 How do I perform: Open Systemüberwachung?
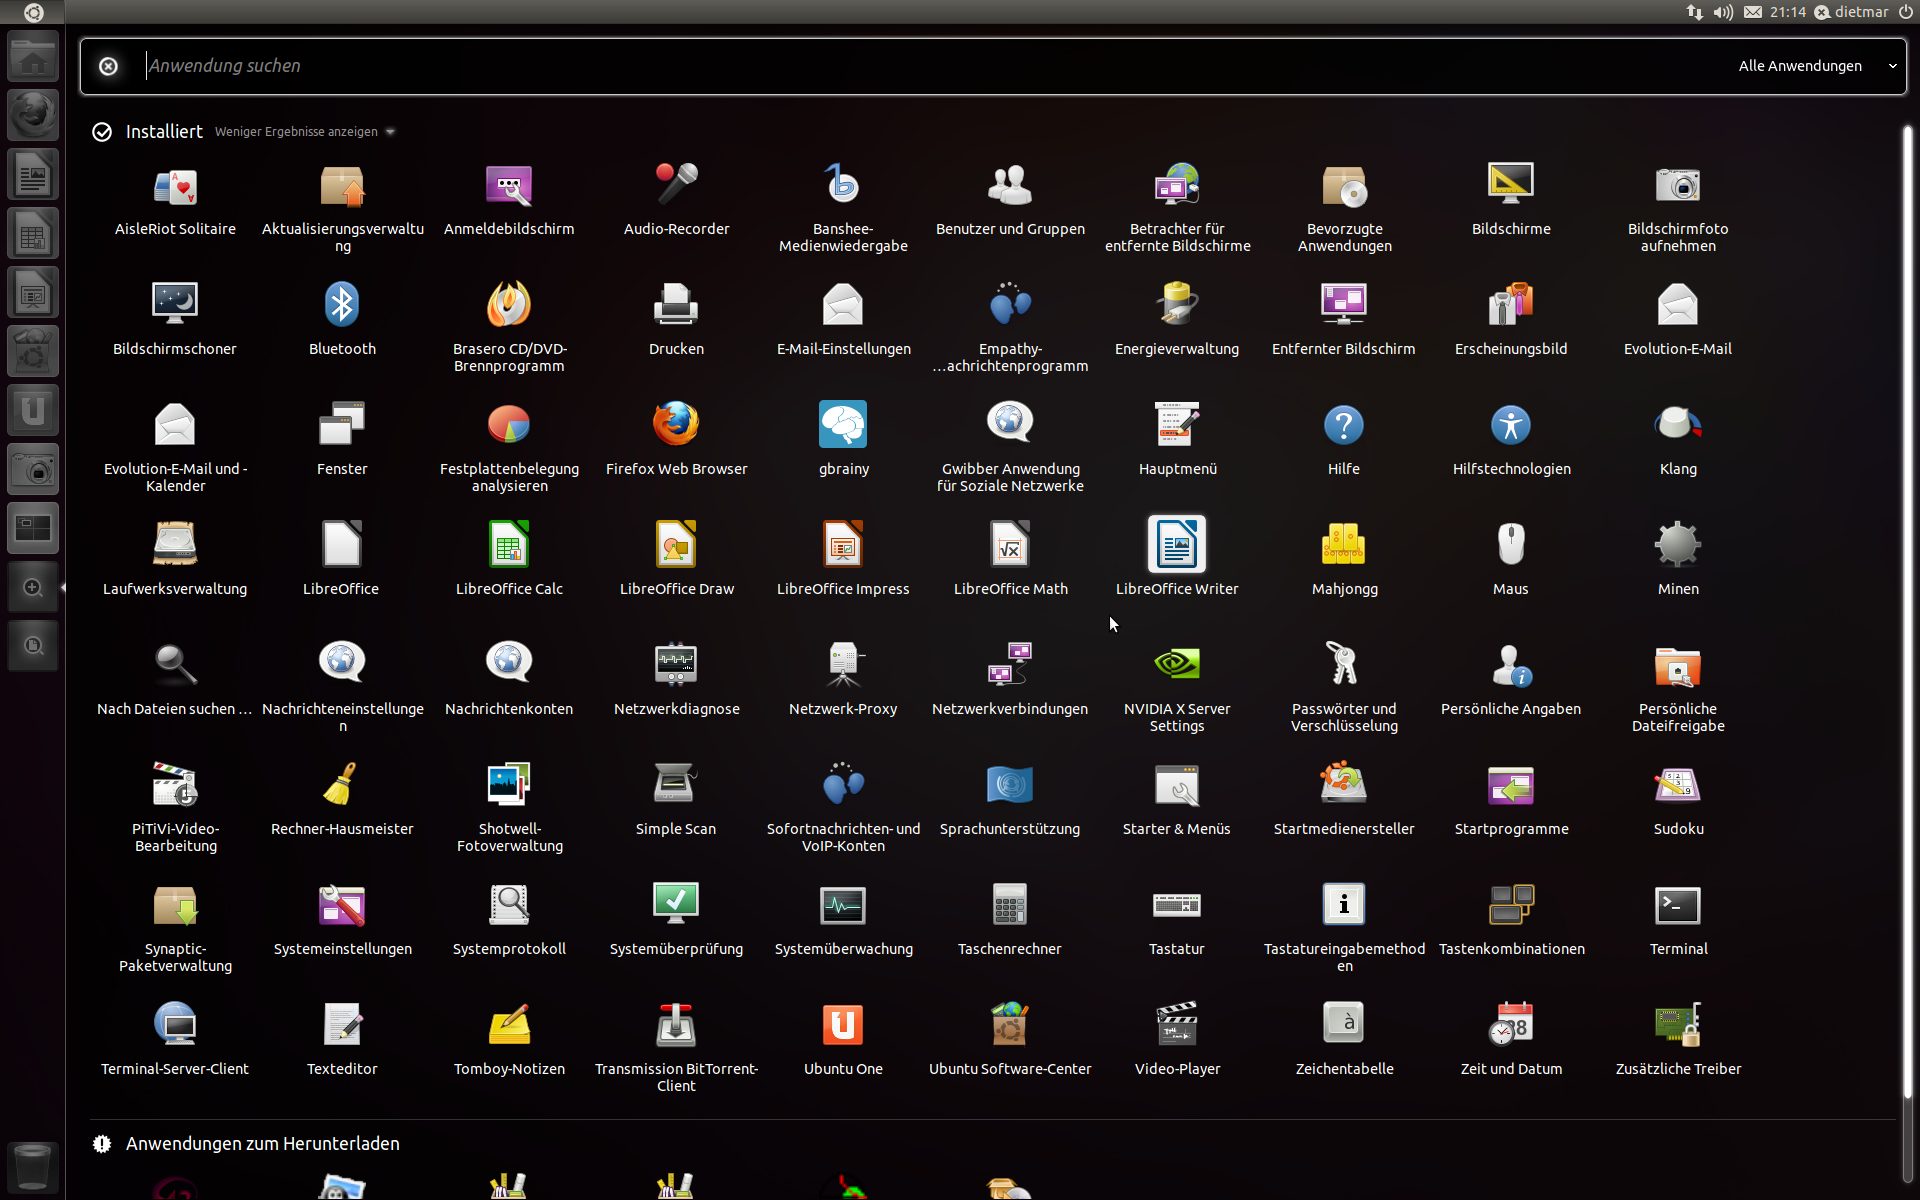(x=843, y=920)
